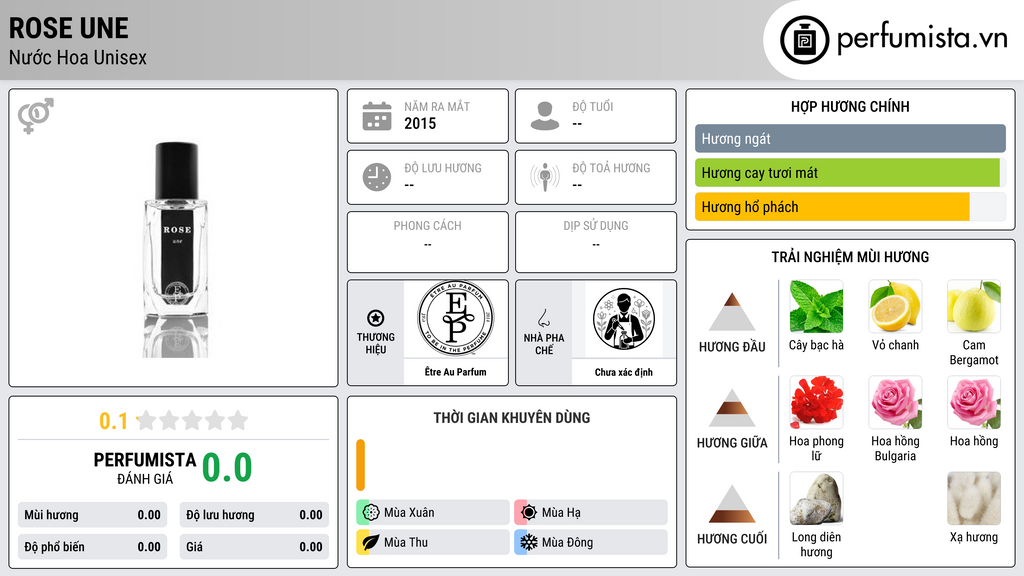Open the Cây bạc hà note thumbnail

click(816, 307)
